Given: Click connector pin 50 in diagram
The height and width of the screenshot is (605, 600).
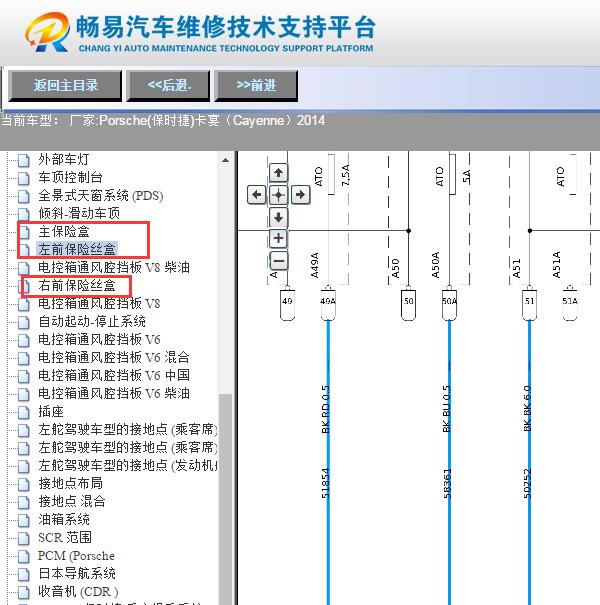Looking at the screenshot, I should point(408,304).
